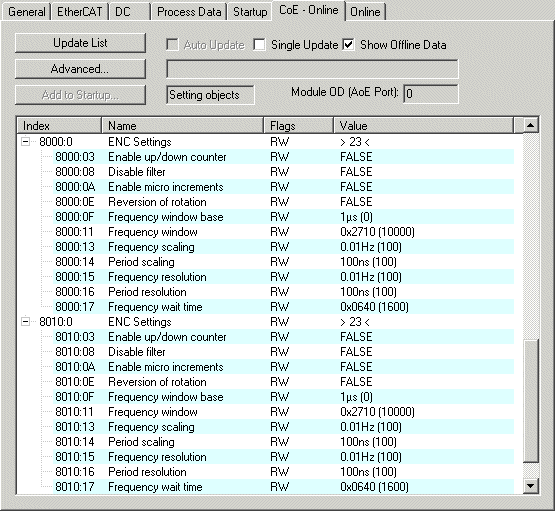Image resolution: width=555 pixels, height=511 pixels.
Task: Click the Value column header
Action: (x=423, y=126)
